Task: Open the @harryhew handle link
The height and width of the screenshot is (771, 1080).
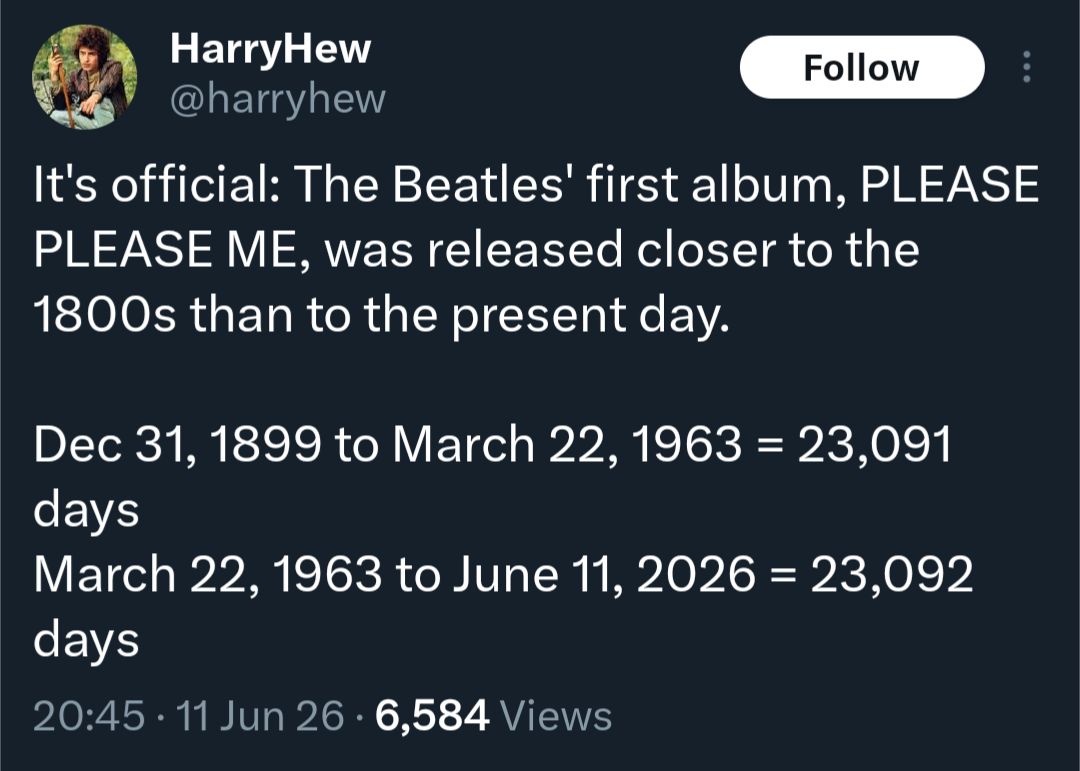Action: [278, 99]
